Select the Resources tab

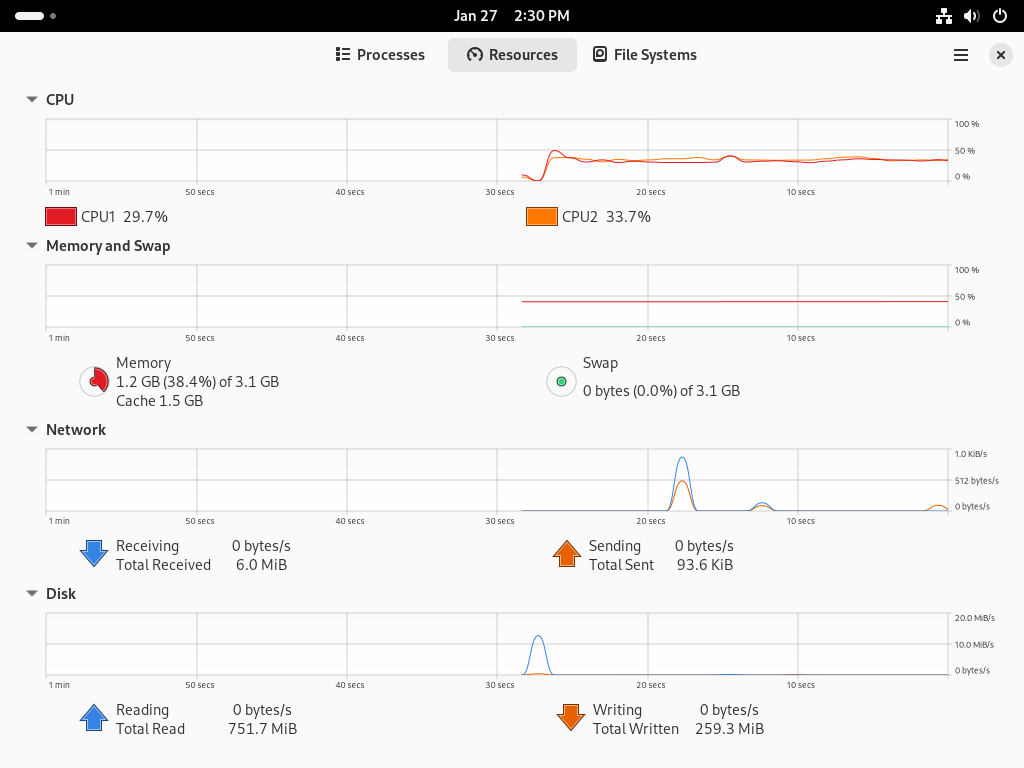tap(512, 55)
